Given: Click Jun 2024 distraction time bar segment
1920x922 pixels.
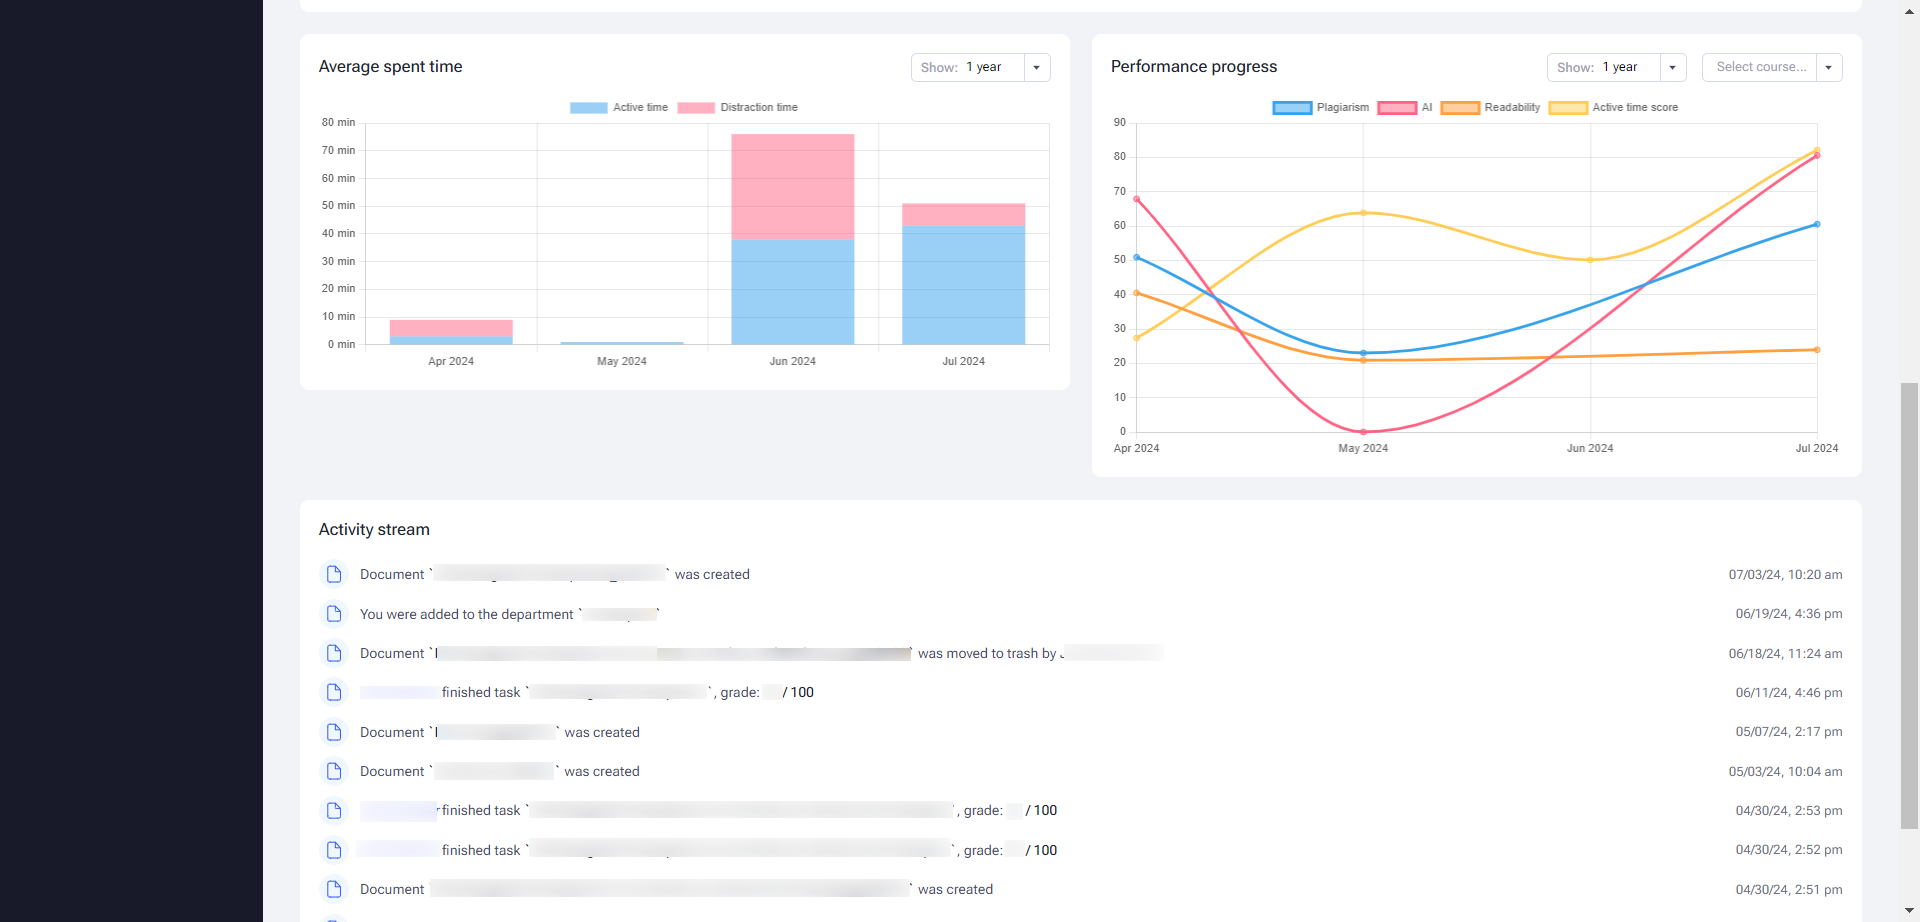Looking at the screenshot, I should tap(793, 186).
